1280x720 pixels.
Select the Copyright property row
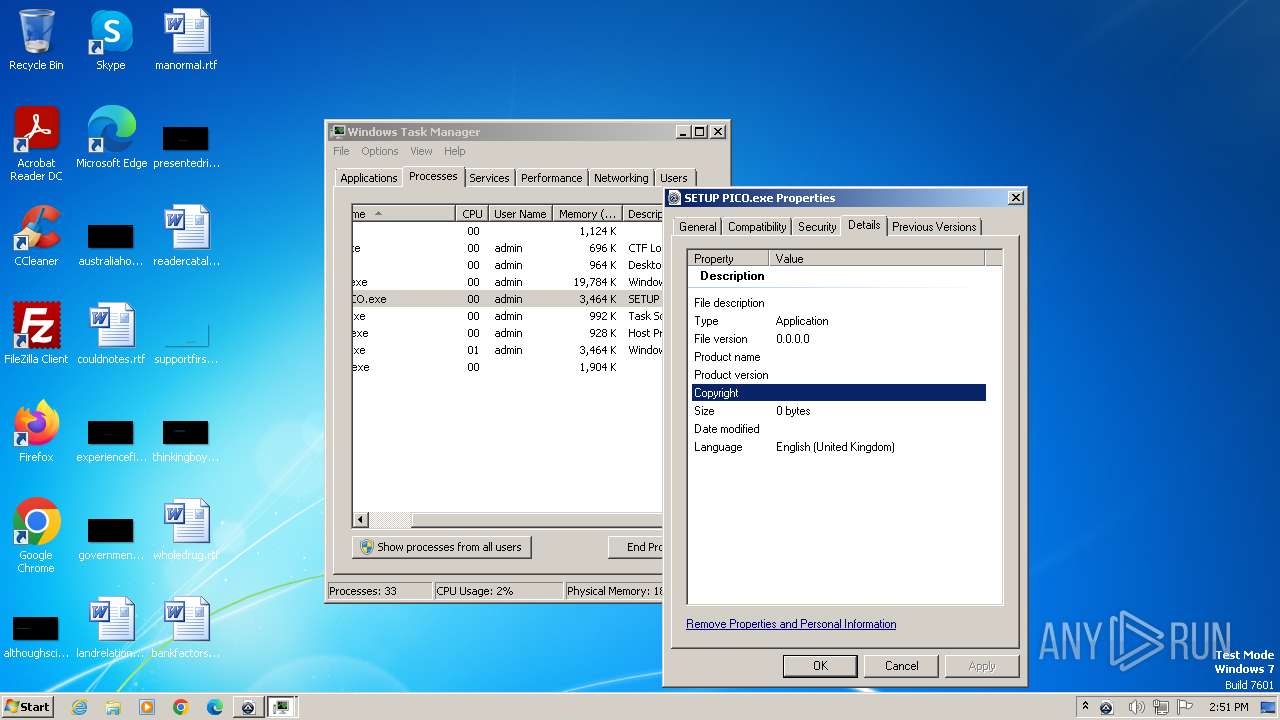pos(839,393)
